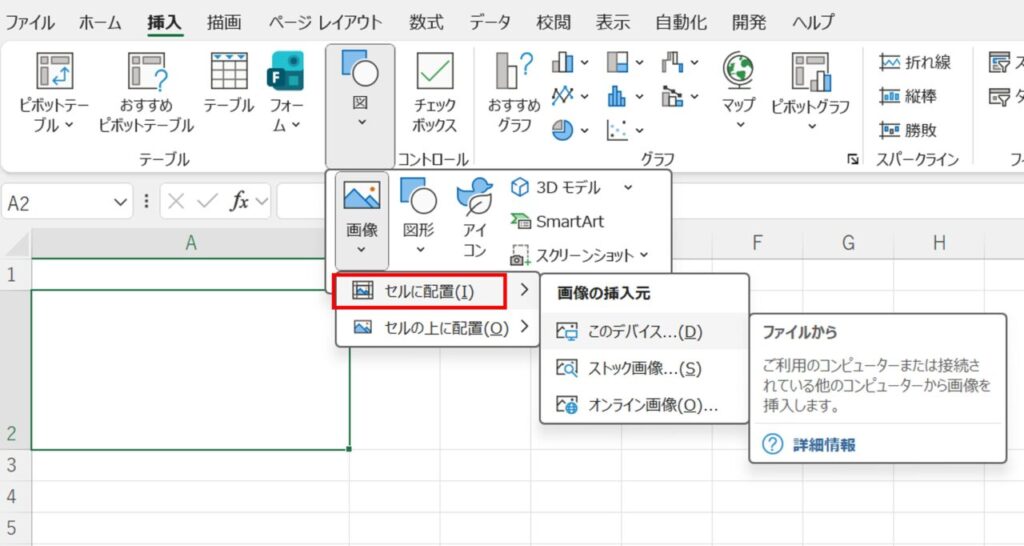Open the ピボットグラフ button
Image resolution: width=1024 pixels, height=546 pixels.
coord(810,91)
